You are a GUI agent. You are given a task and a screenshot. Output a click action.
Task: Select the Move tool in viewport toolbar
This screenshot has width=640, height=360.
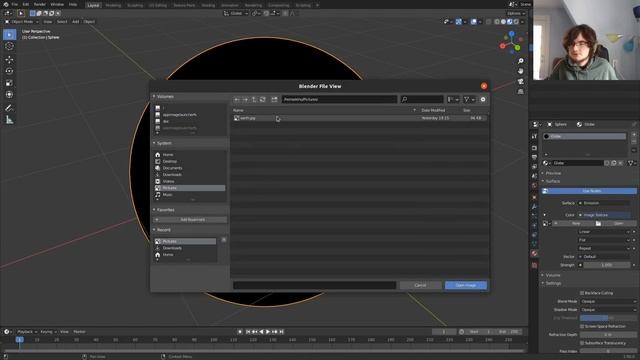[x=9, y=59]
